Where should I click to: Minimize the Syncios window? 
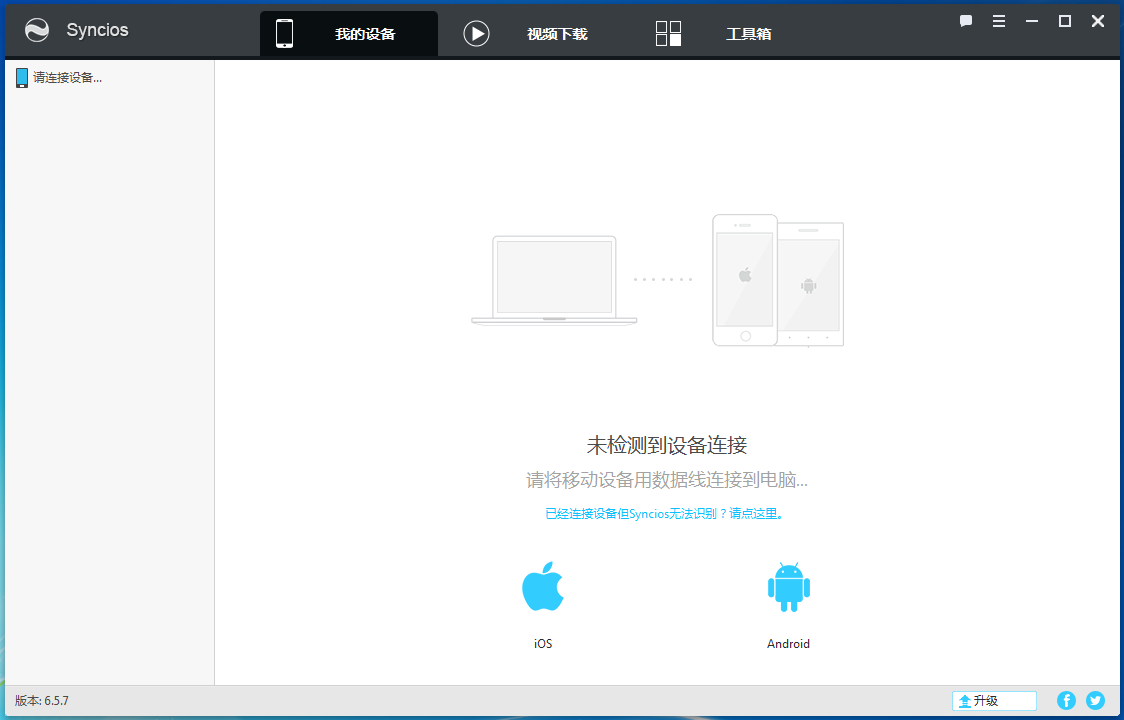click(1032, 21)
